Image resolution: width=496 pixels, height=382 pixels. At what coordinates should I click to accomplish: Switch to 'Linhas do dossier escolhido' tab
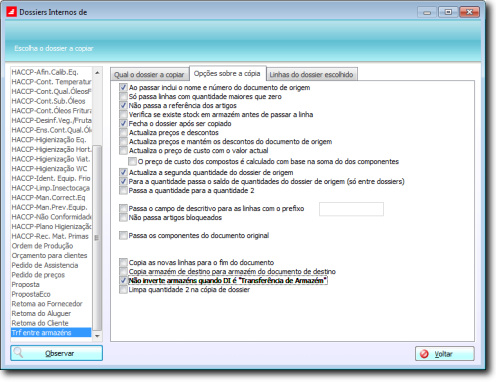[311, 75]
